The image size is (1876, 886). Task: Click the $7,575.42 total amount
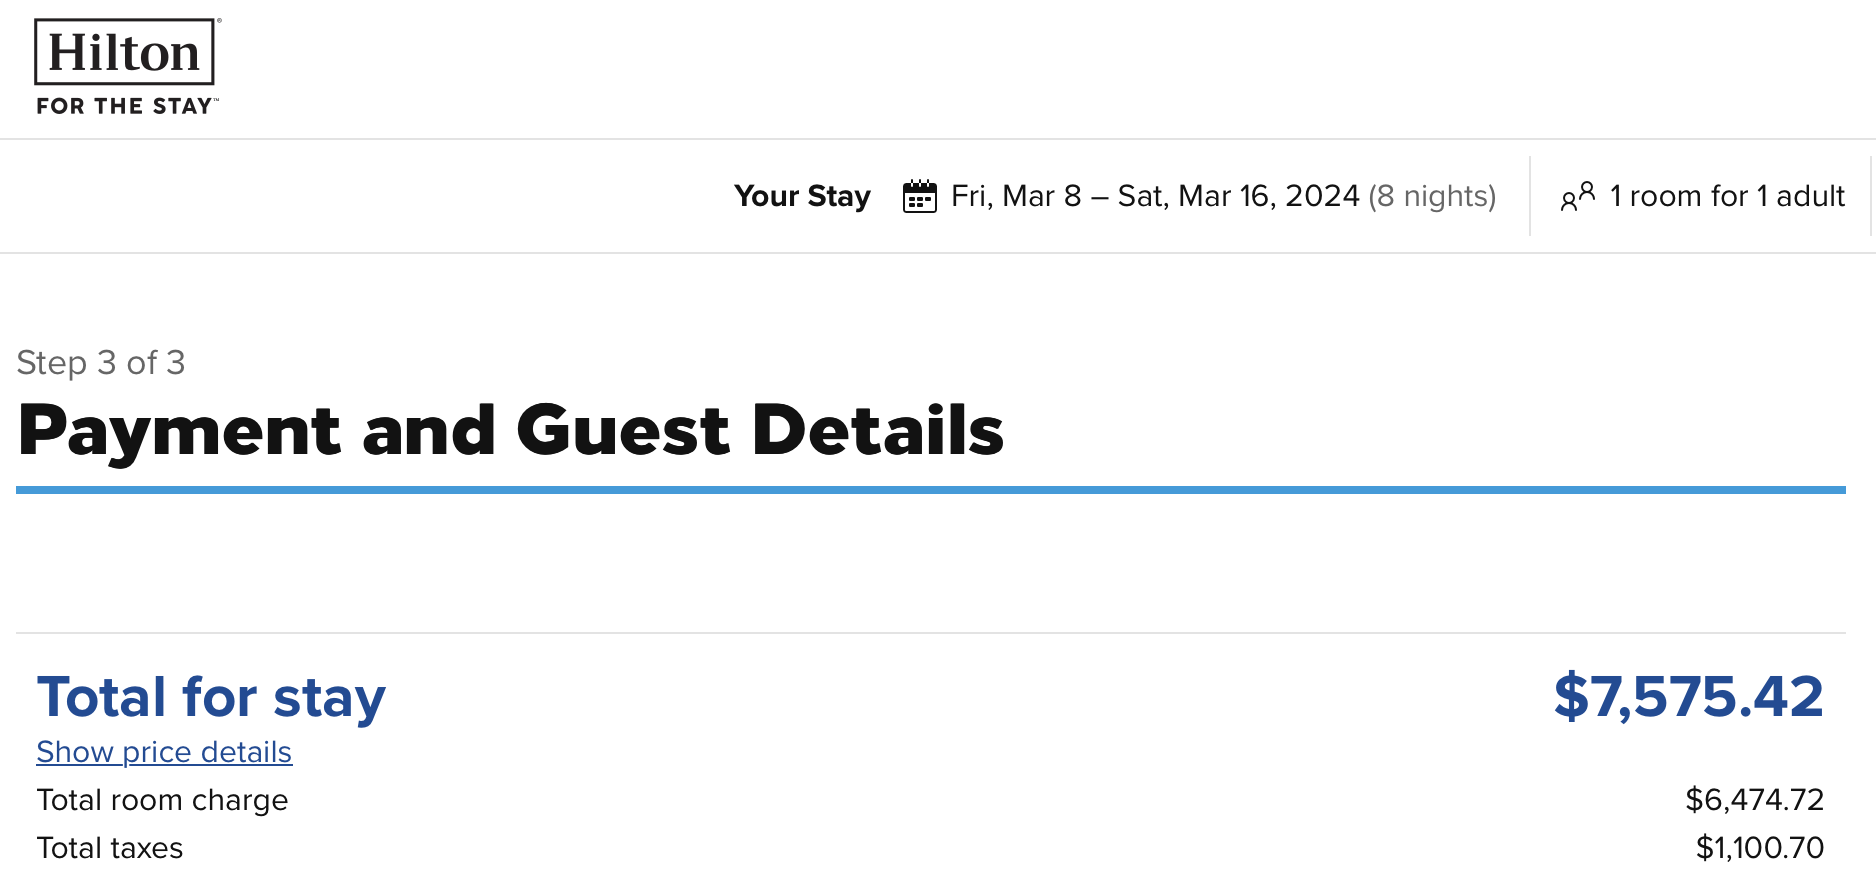(x=1689, y=696)
